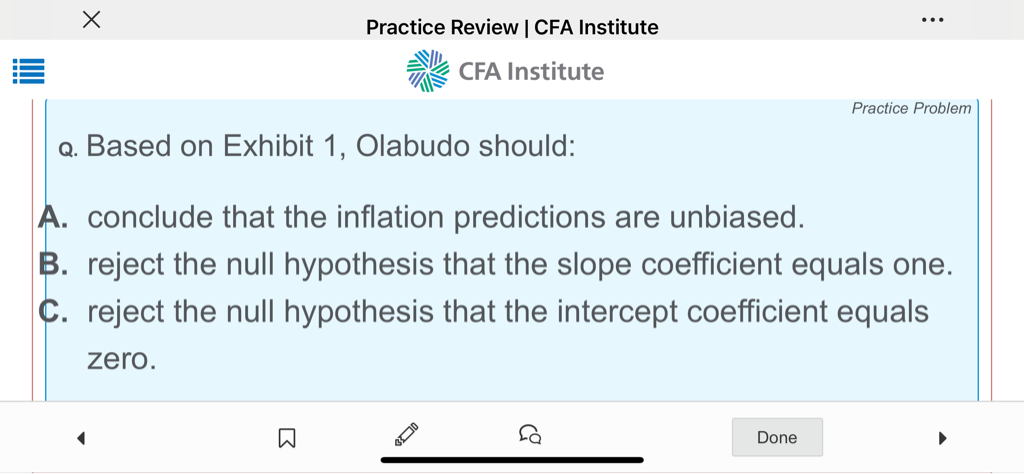1024x474 pixels.
Task: Bookmark this practice problem
Action: [286, 437]
